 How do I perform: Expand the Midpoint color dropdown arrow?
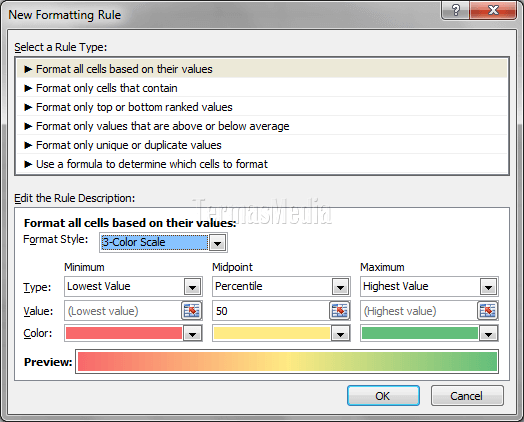[x=341, y=333]
